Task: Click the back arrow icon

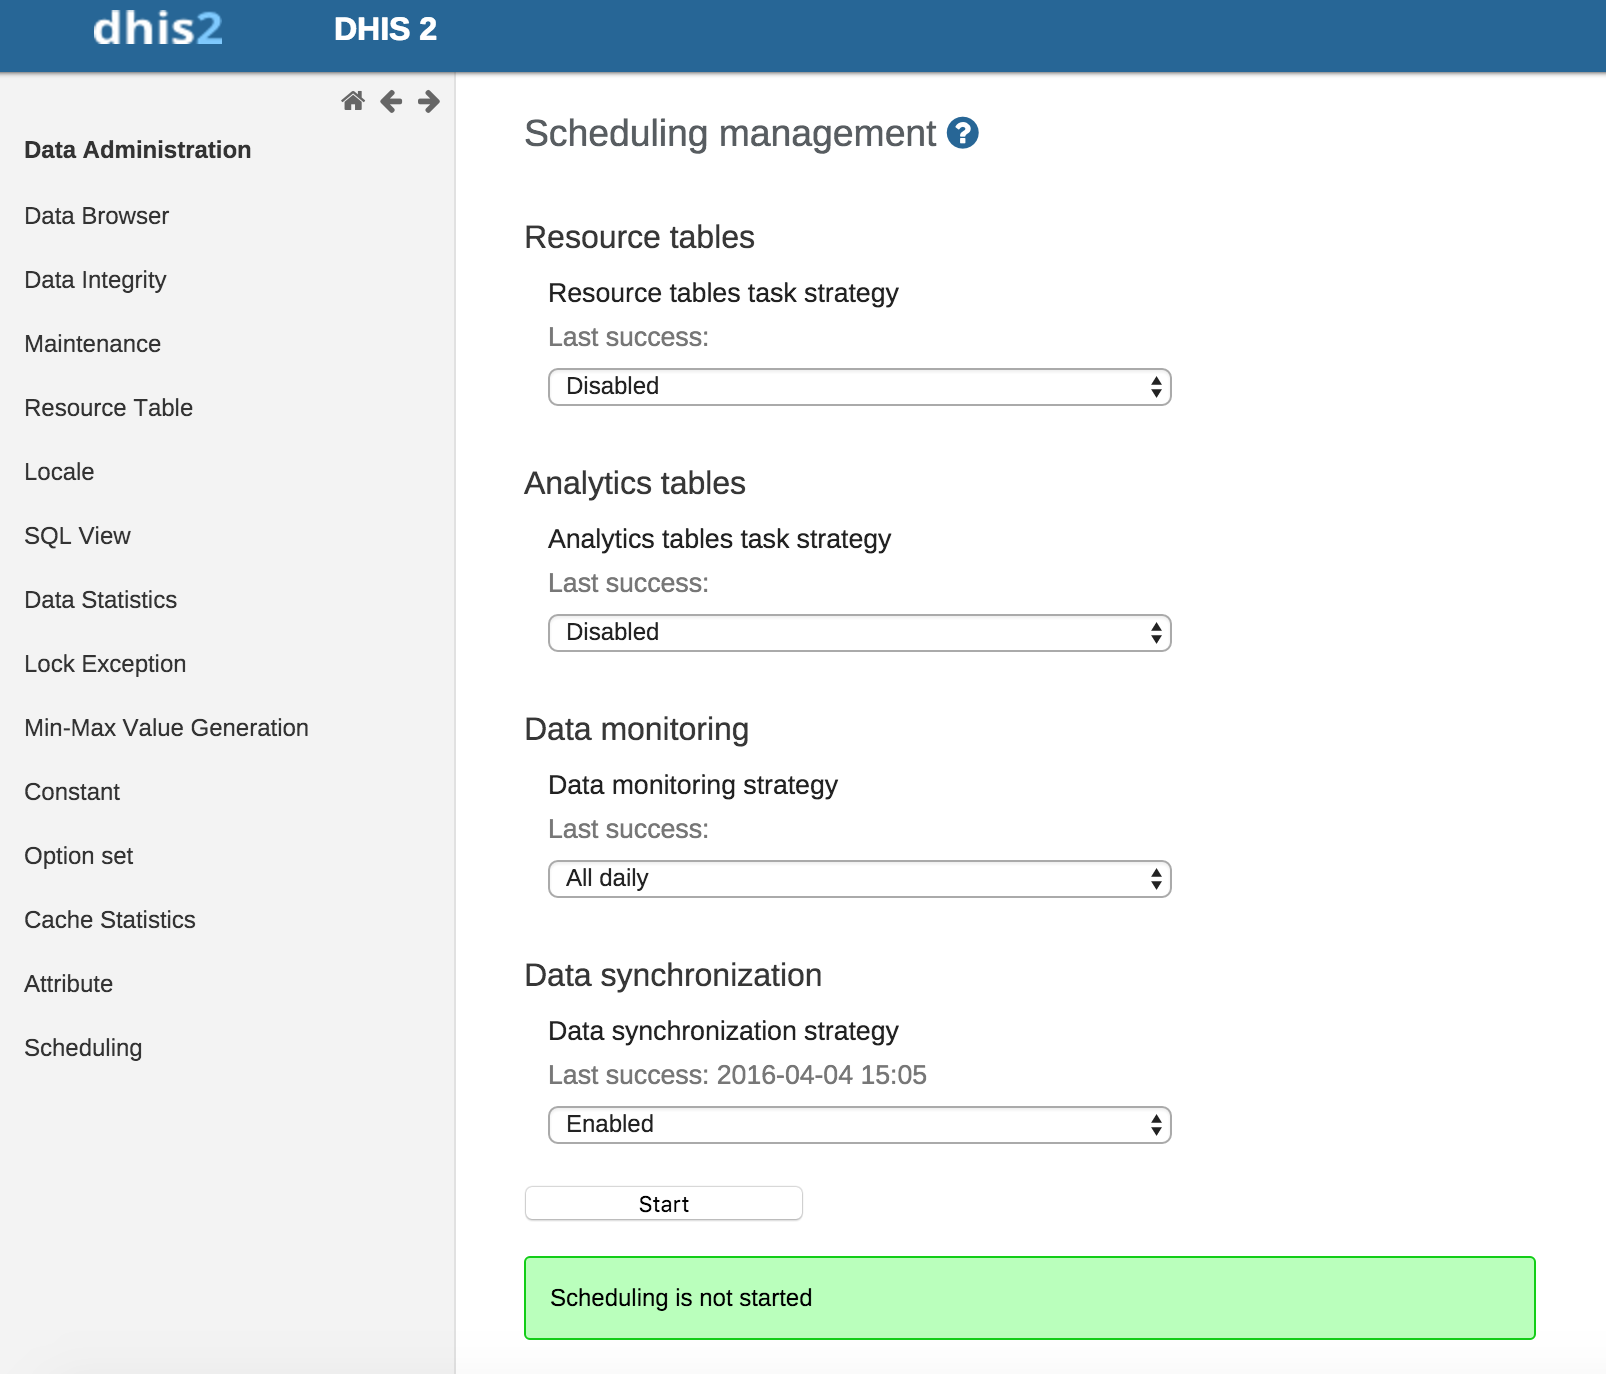Action: 391,101
